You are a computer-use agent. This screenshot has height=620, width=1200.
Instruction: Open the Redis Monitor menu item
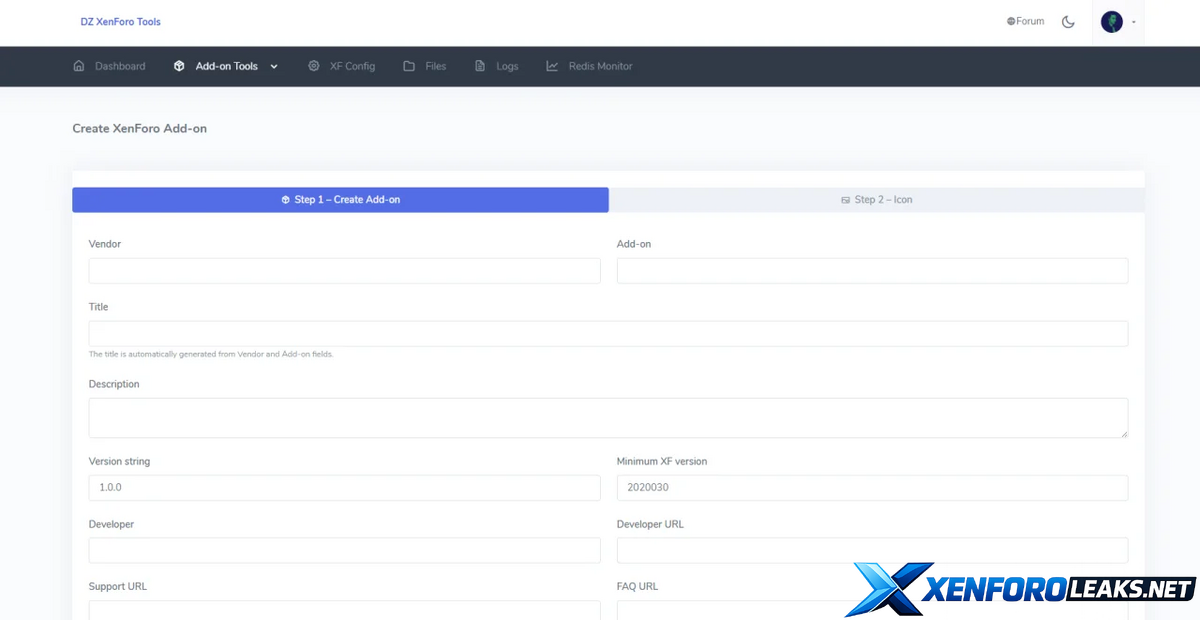coord(600,66)
